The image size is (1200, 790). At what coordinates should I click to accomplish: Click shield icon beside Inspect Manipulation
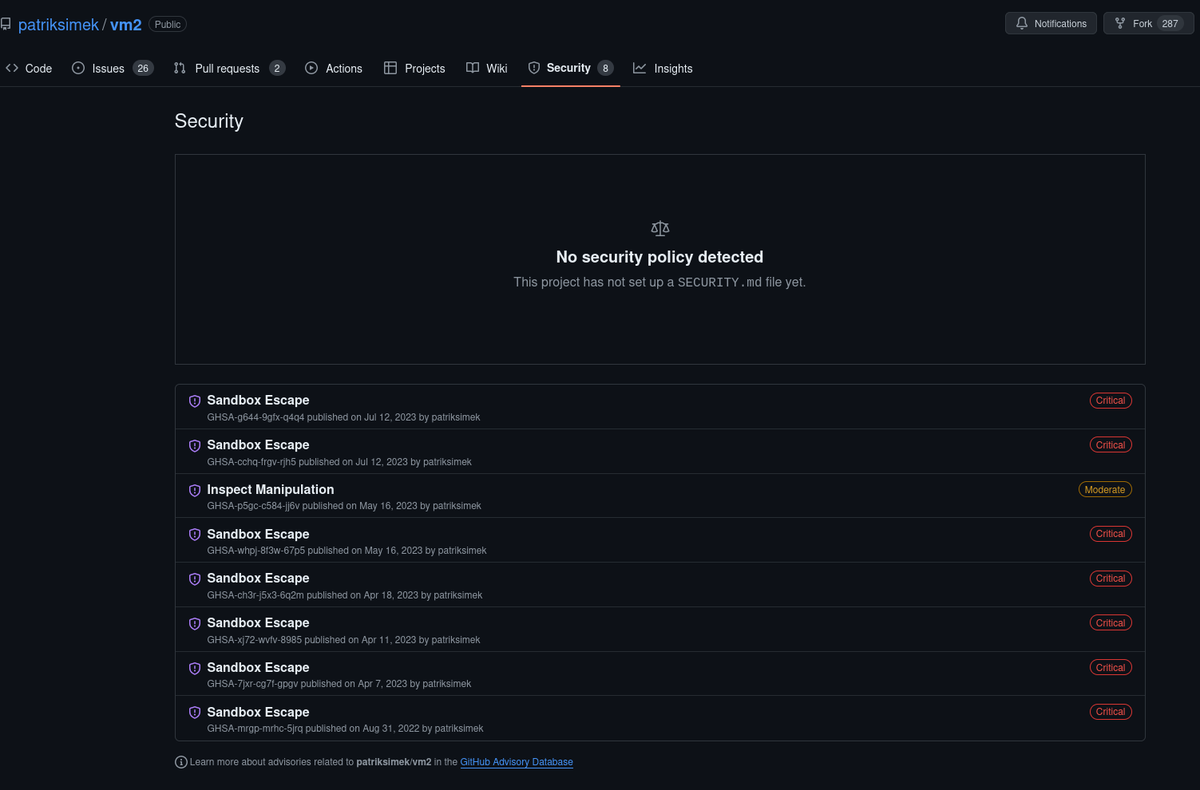tap(195, 490)
